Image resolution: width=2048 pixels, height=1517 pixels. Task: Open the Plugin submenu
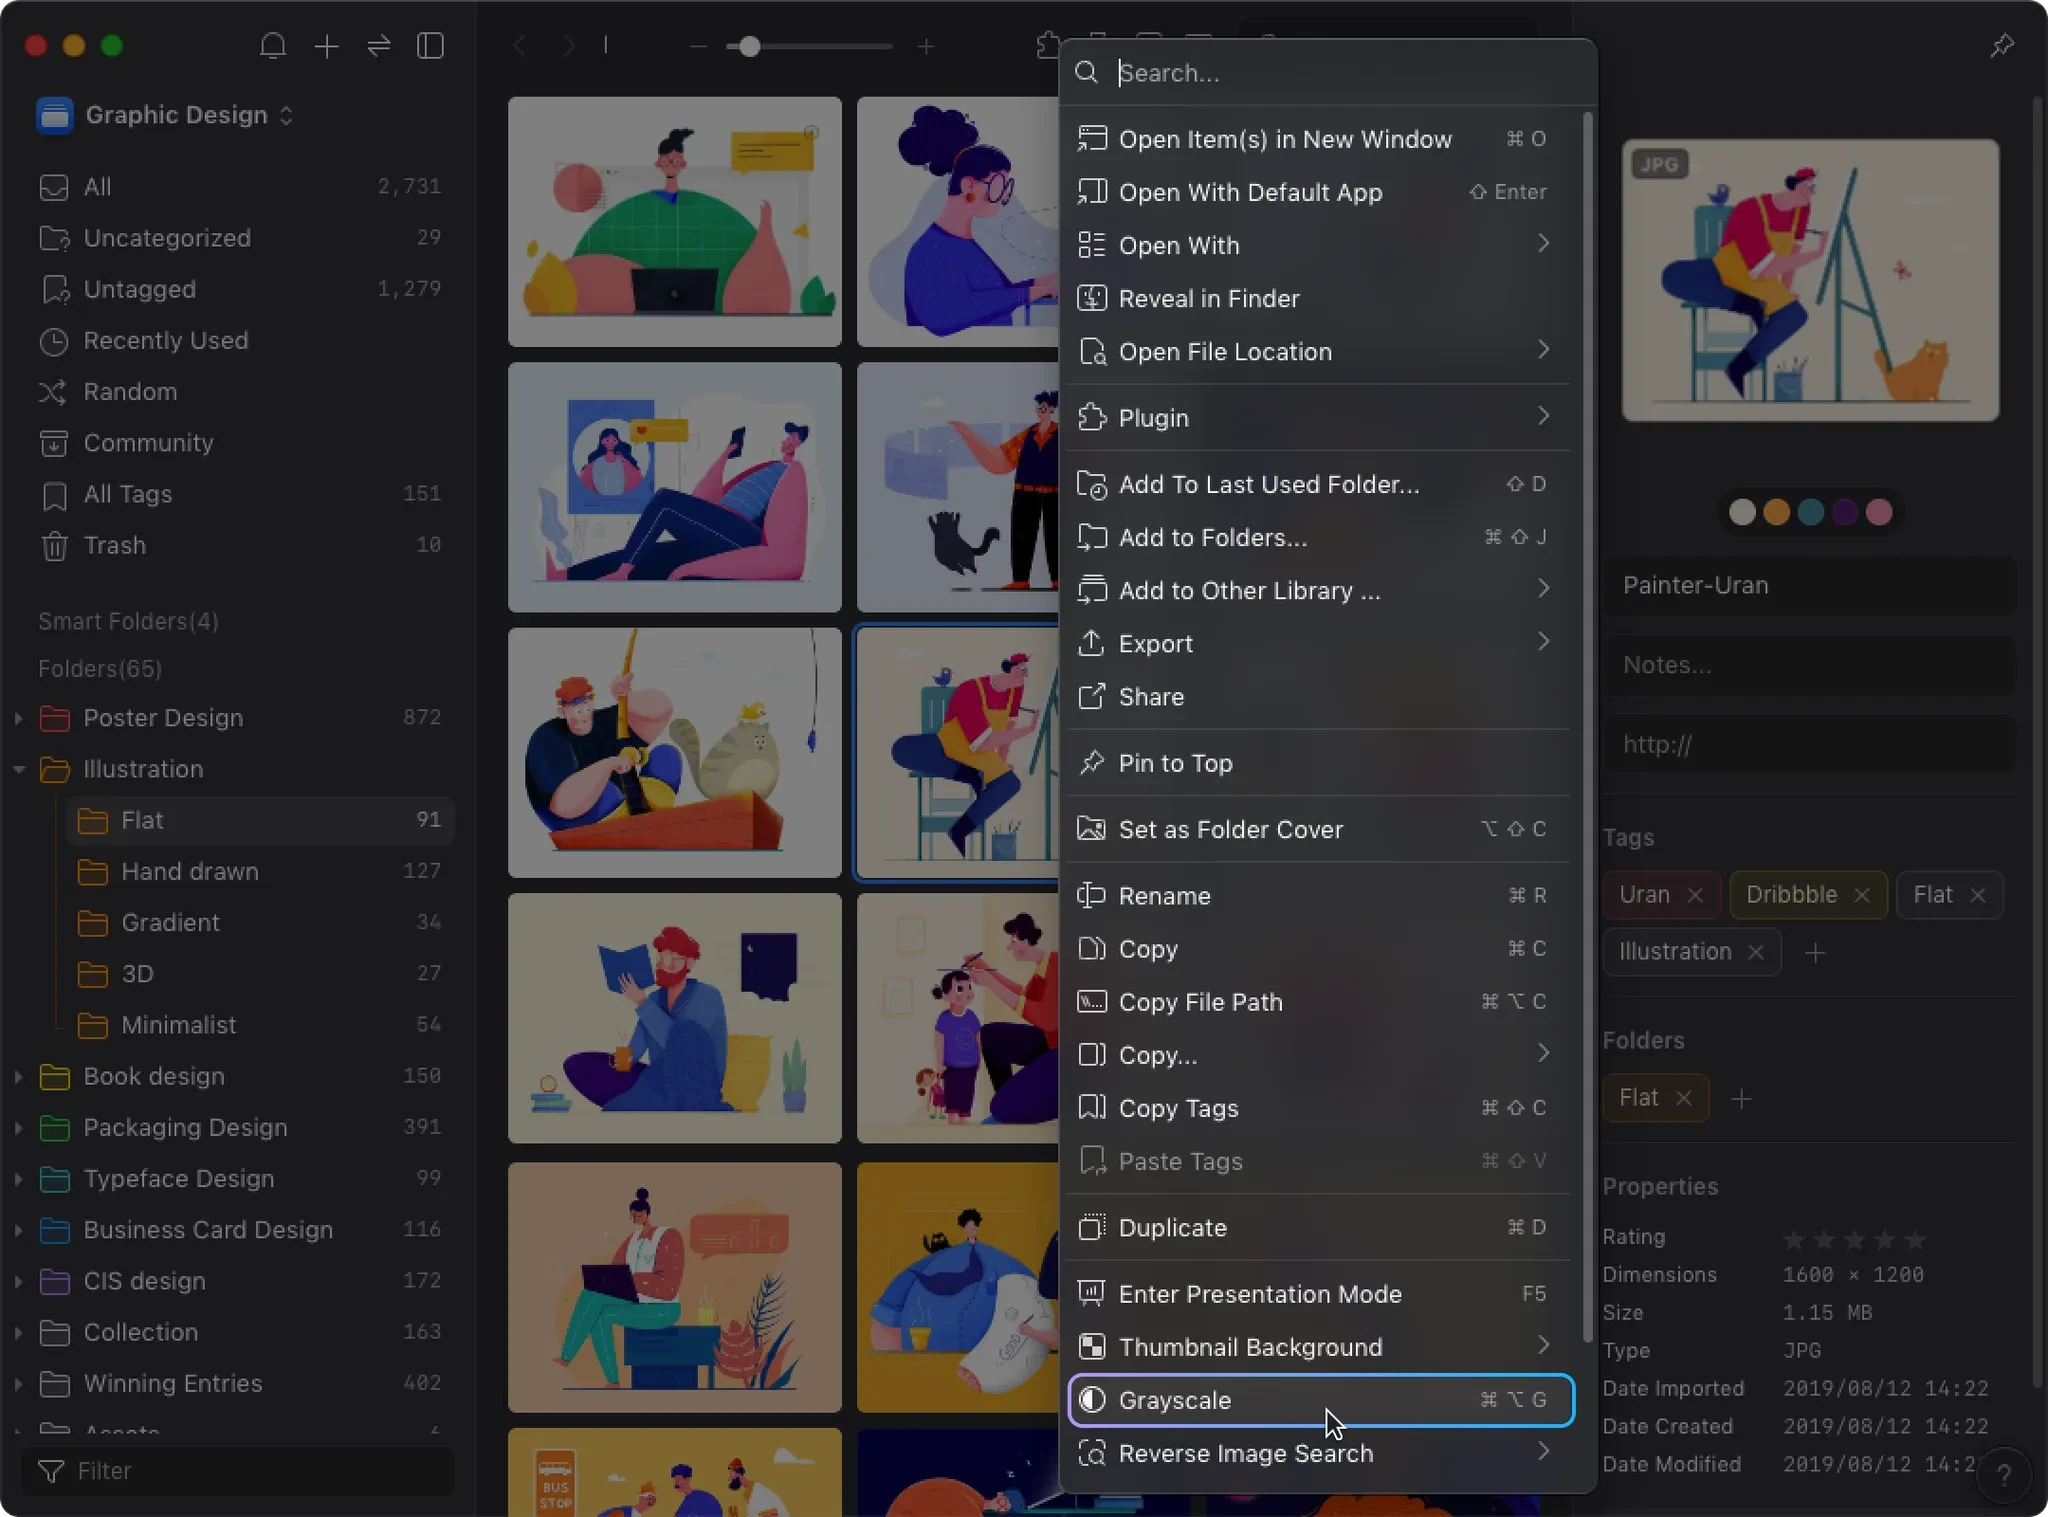(1320, 417)
